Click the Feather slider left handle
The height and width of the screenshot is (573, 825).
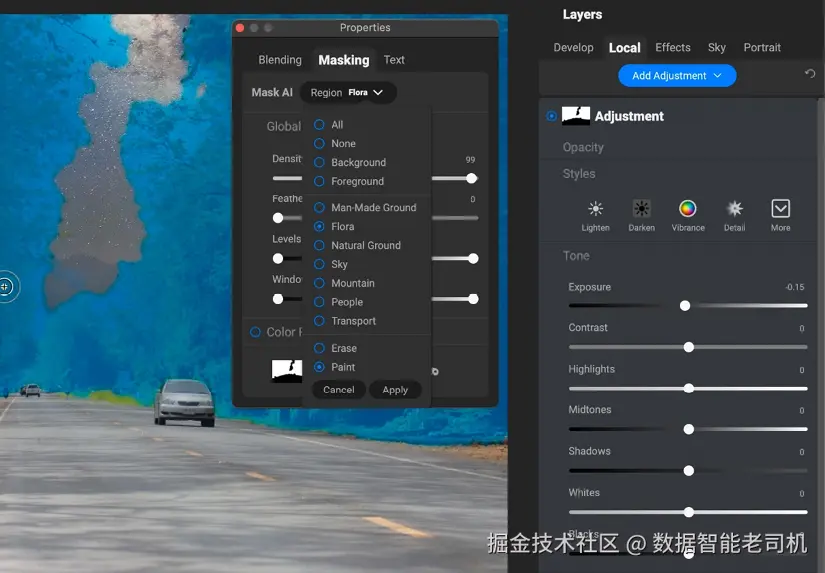pyautogui.click(x=278, y=218)
